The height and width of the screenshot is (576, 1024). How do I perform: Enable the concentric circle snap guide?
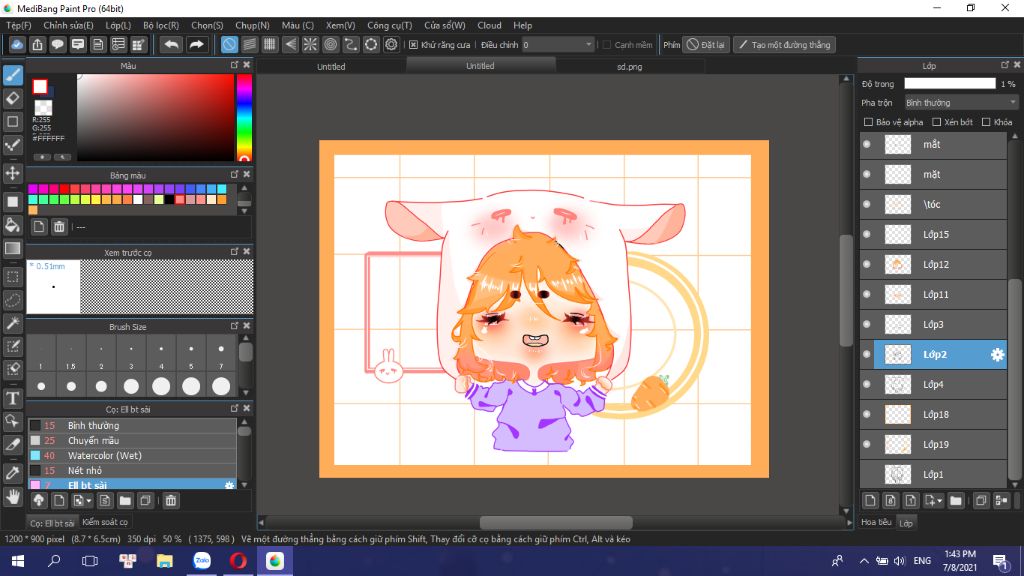(x=330, y=44)
